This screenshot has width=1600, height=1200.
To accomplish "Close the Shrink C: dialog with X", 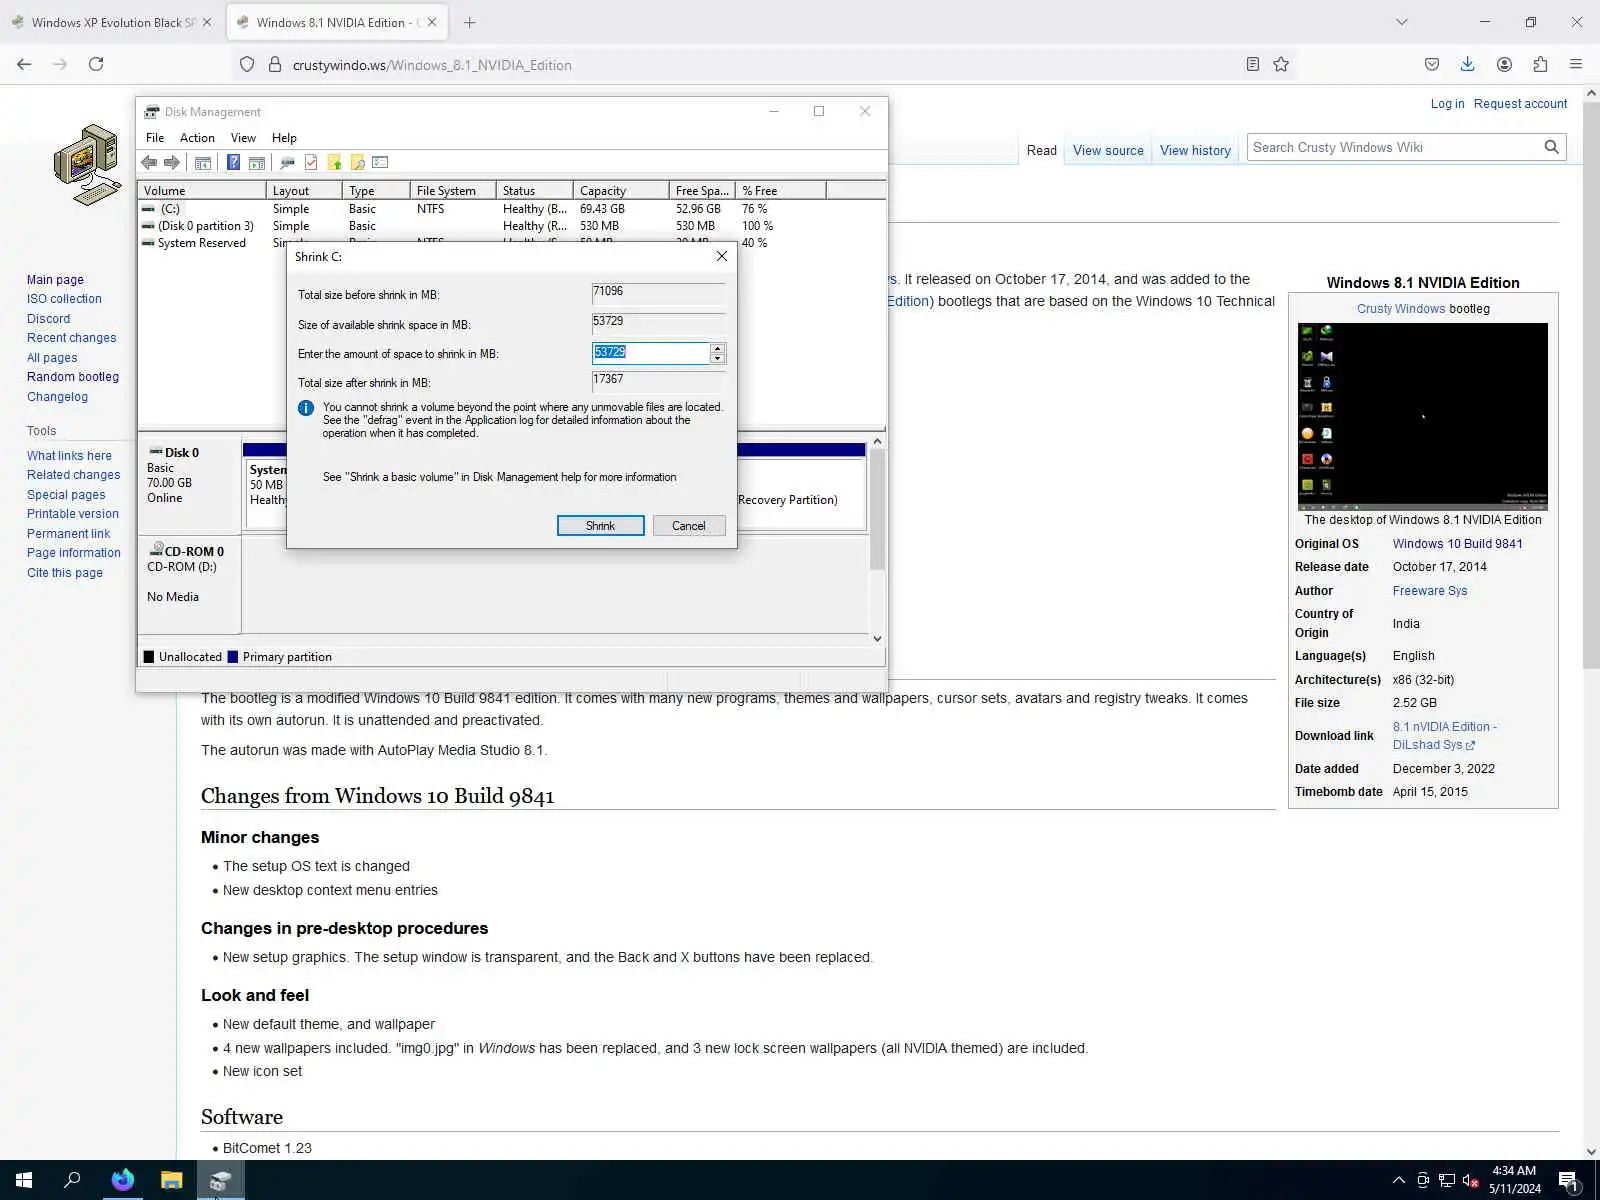I will click(x=721, y=256).
